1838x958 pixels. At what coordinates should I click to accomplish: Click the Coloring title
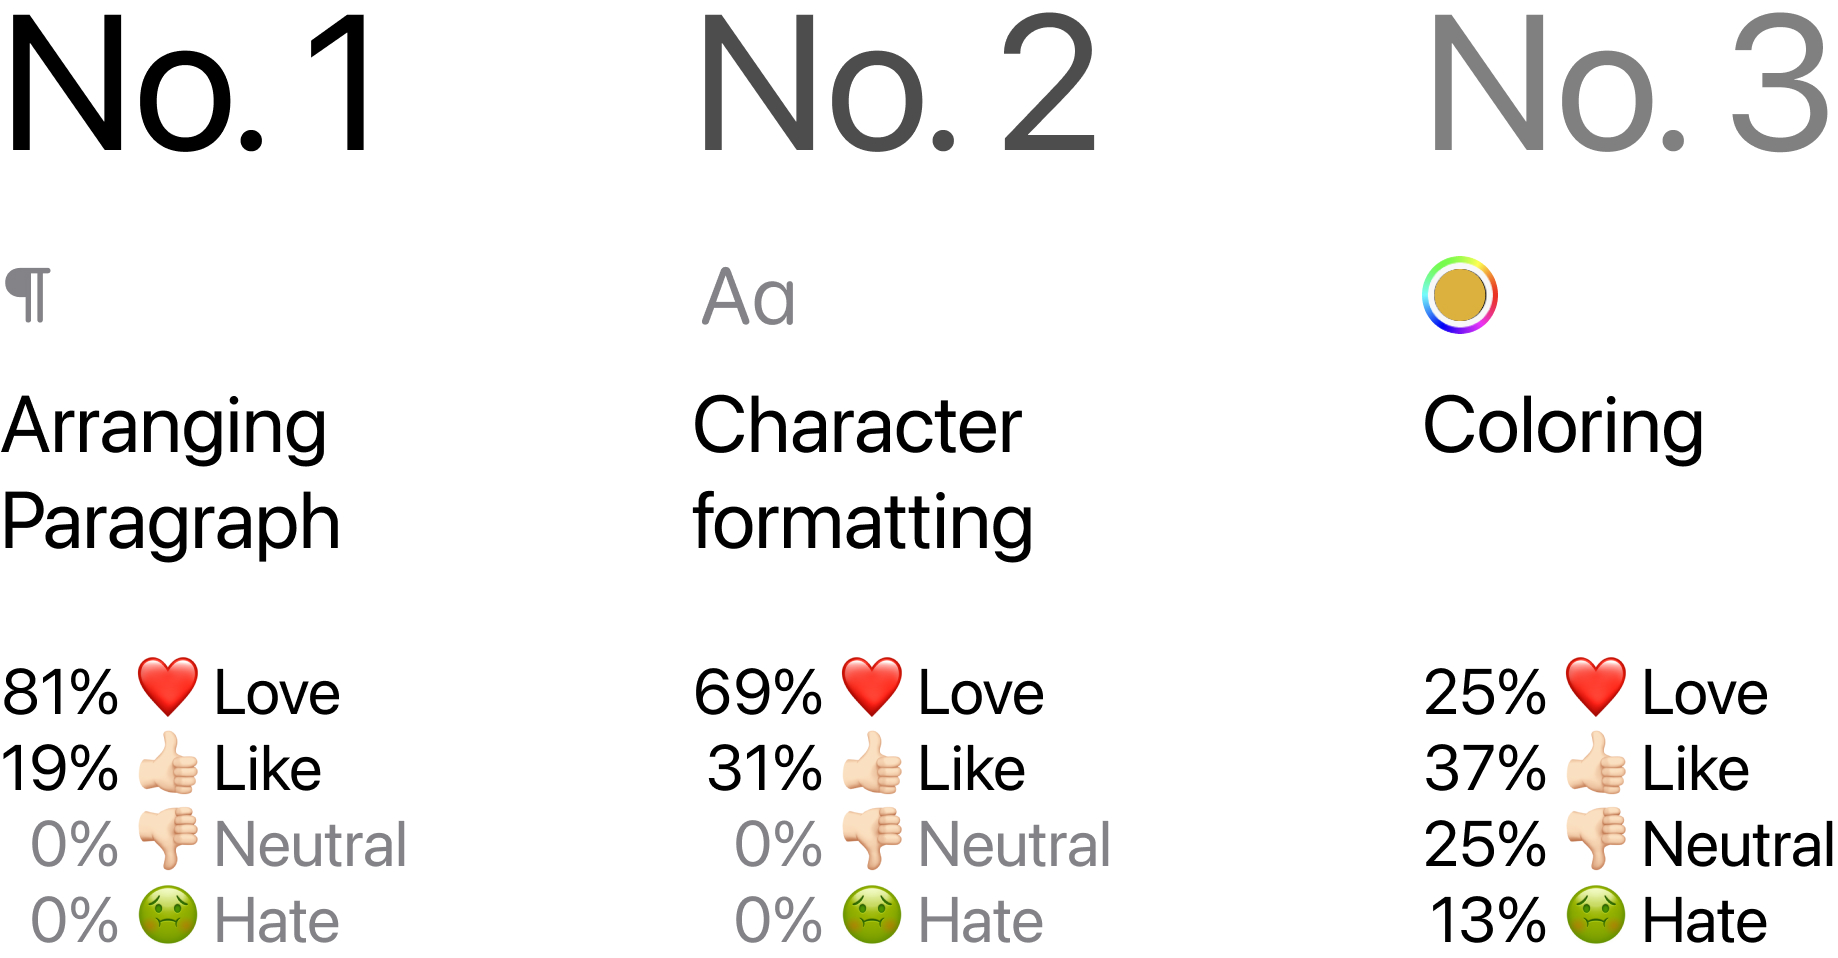(x=1563, y=428)
